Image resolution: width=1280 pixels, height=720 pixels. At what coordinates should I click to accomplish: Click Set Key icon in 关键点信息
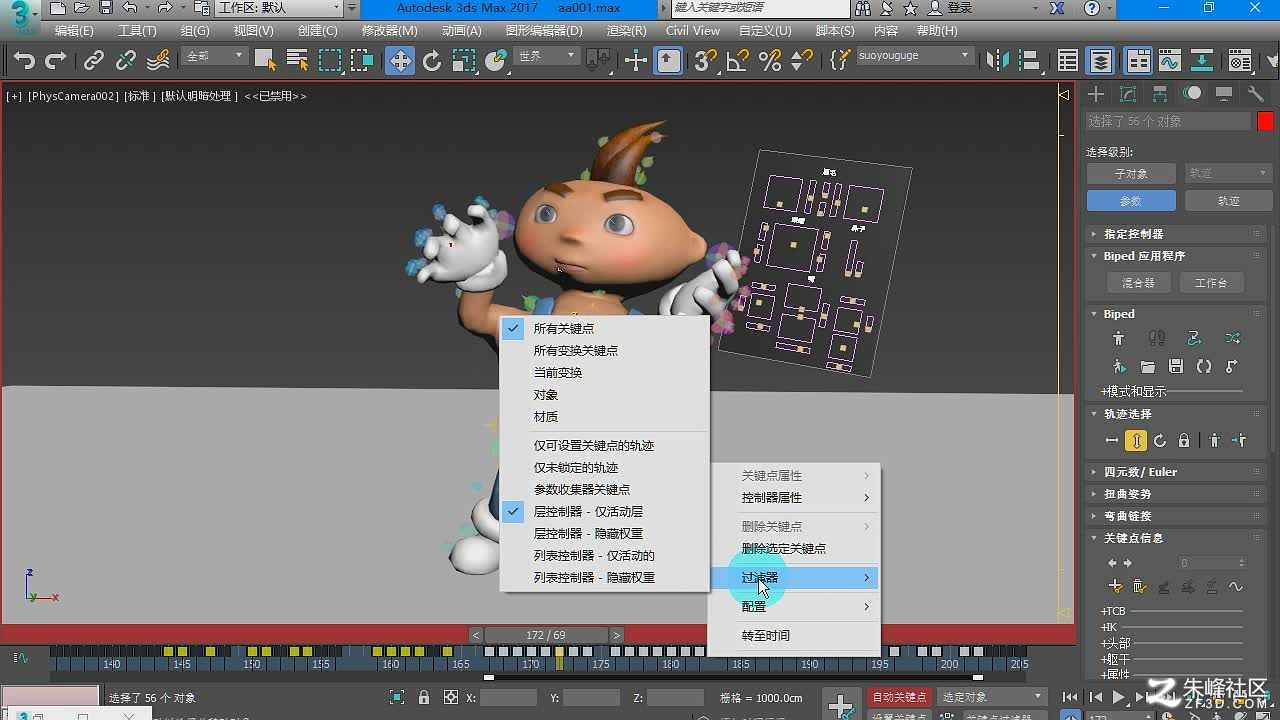tap(1116, 587)
